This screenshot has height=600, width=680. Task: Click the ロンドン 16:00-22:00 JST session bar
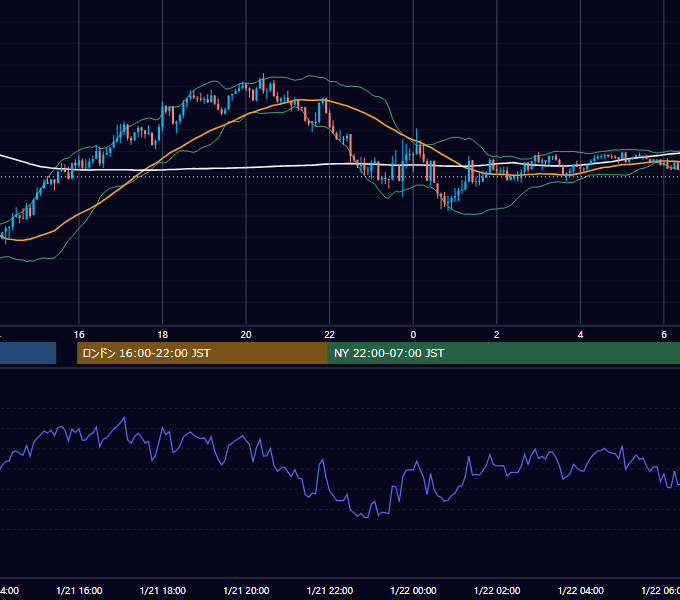pyautogui.click(x=202, y=353)
